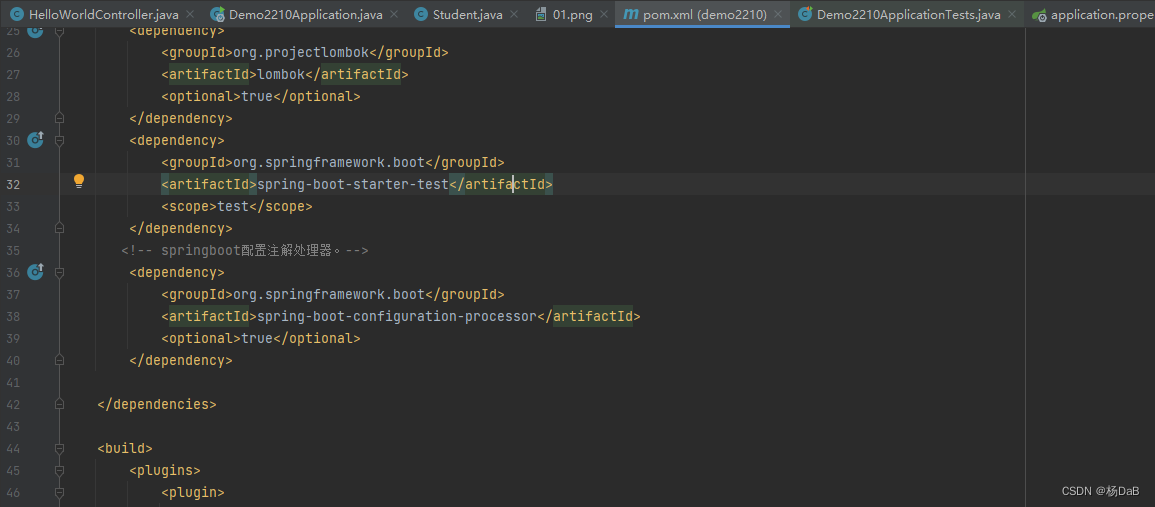
Task: Click line number 43 in the gutter
Action: coord(13,427)
